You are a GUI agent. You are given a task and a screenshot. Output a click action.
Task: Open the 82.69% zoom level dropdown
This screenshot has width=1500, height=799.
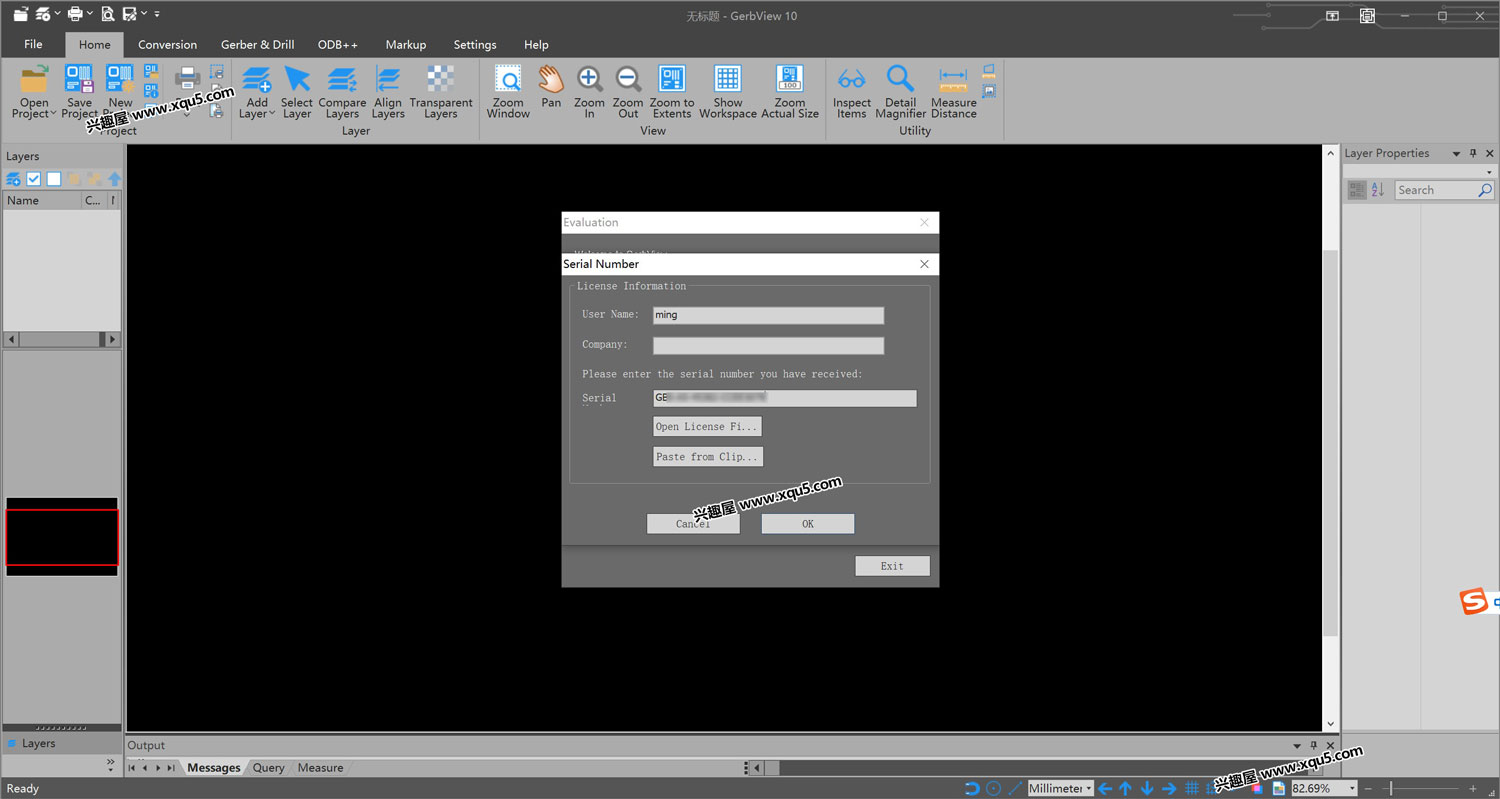pos(1353,789)
